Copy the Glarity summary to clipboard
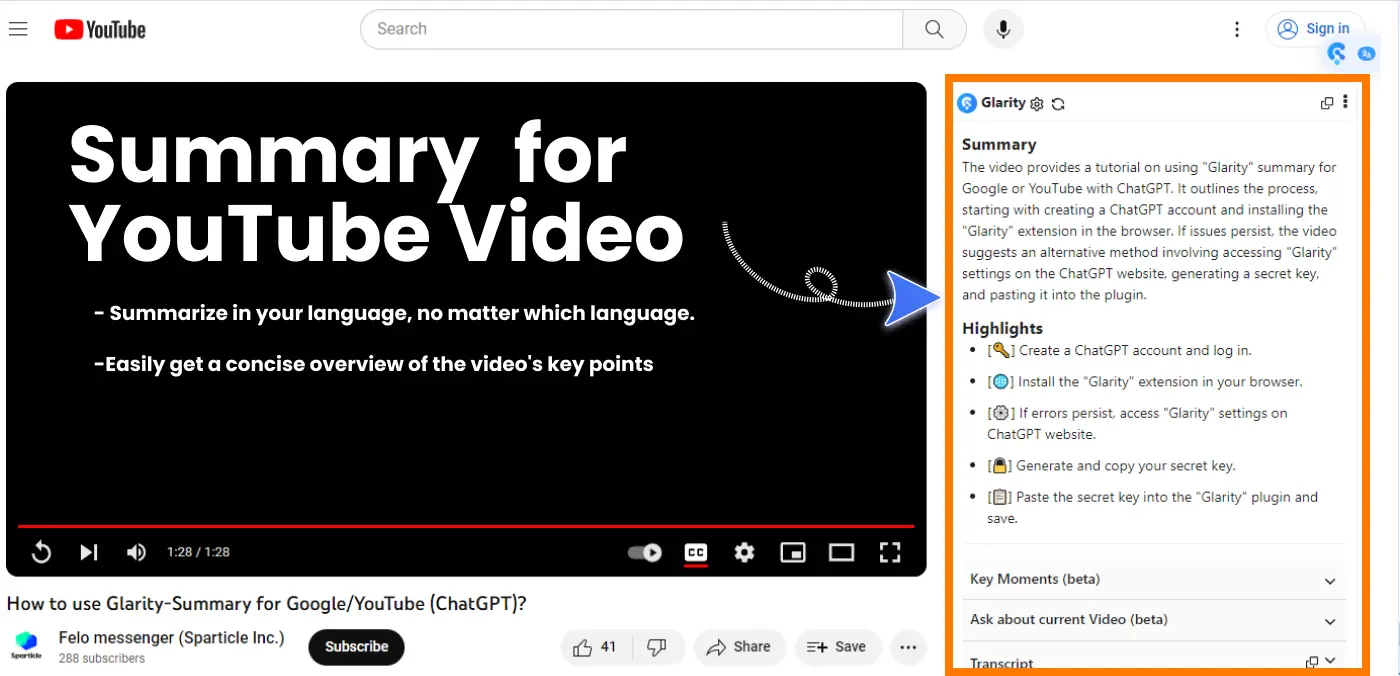The height and width of the screenshot is (676, 1400). pyautogui.click(x=1327, y=102)
